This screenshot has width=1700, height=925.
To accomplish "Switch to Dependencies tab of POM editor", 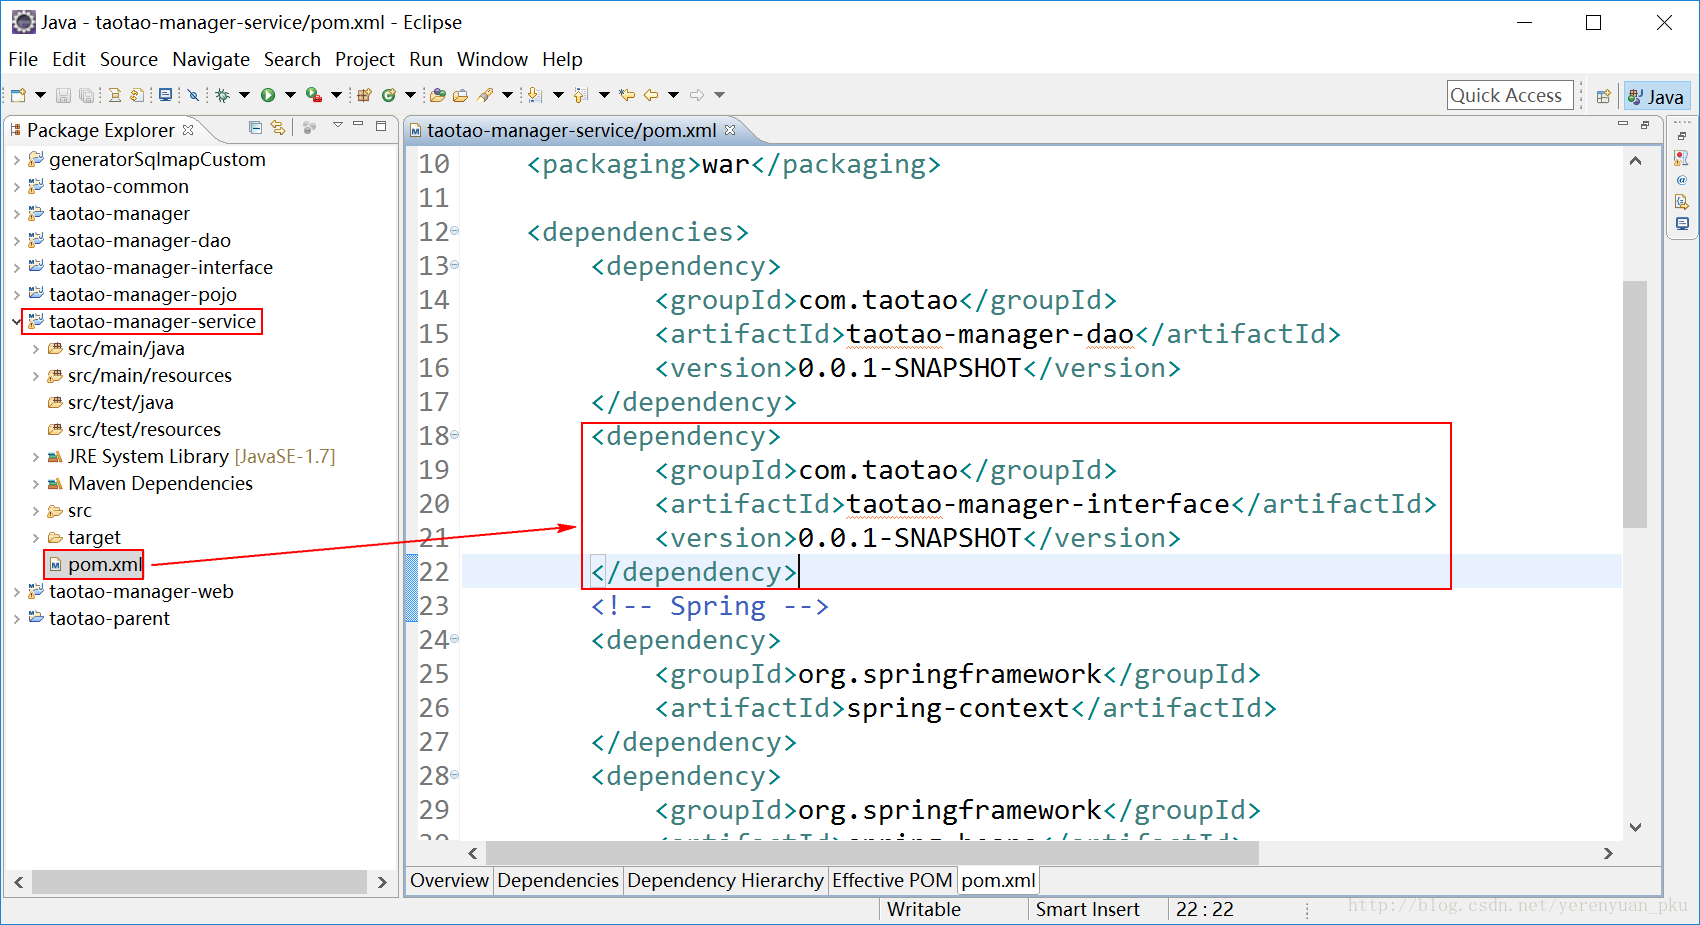I will [558, 880].
